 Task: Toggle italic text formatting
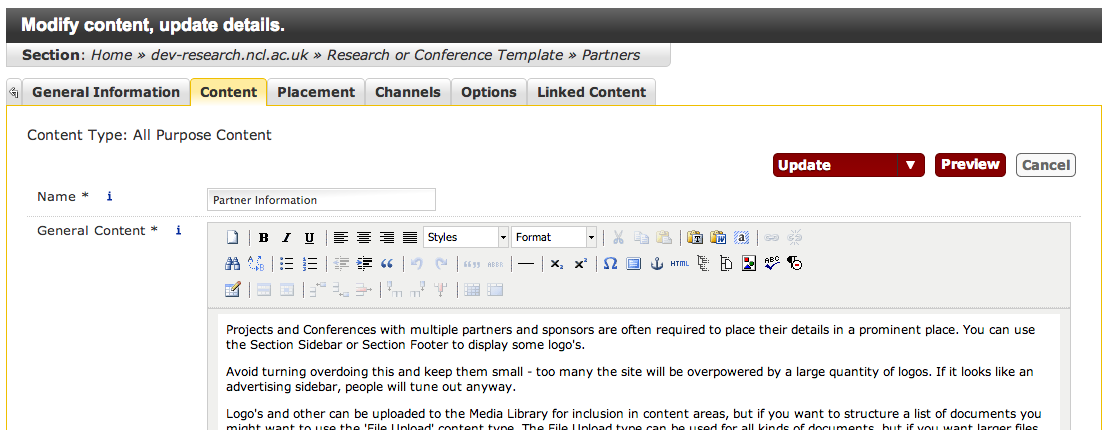tap(286, 238)
